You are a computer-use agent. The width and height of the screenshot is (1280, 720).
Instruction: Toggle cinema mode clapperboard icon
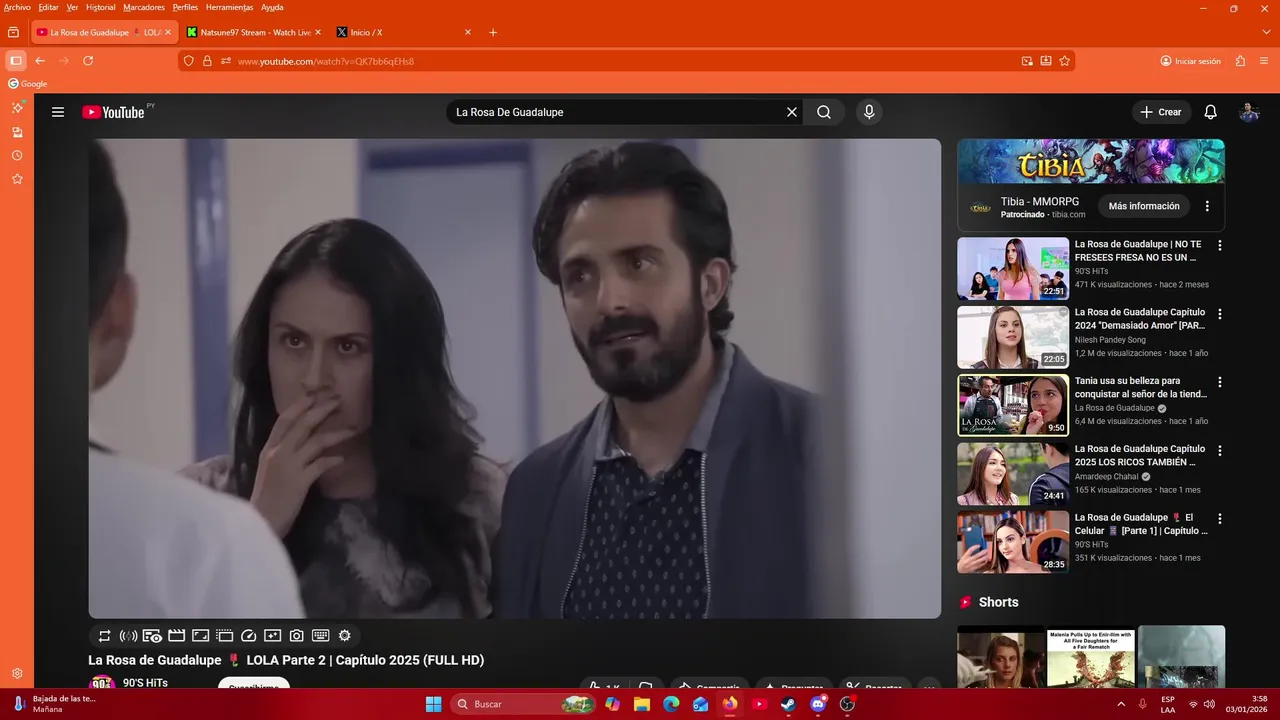(177, 636)
